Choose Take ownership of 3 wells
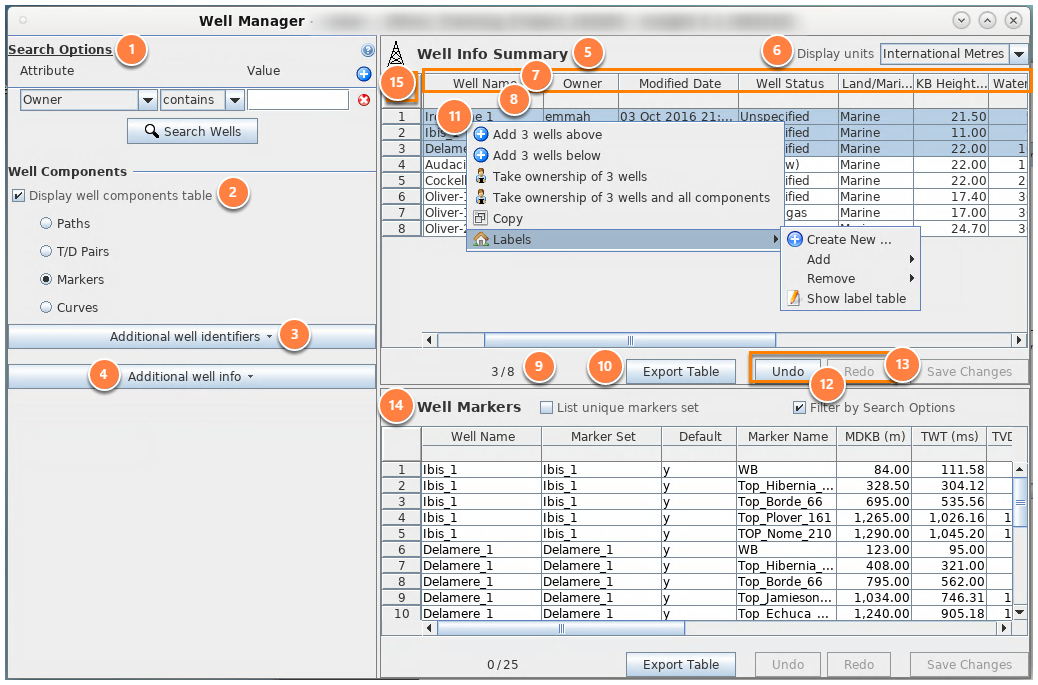The width and height of the screenshot is (1038, 685). pyautogui.click(x=569, y=177)
